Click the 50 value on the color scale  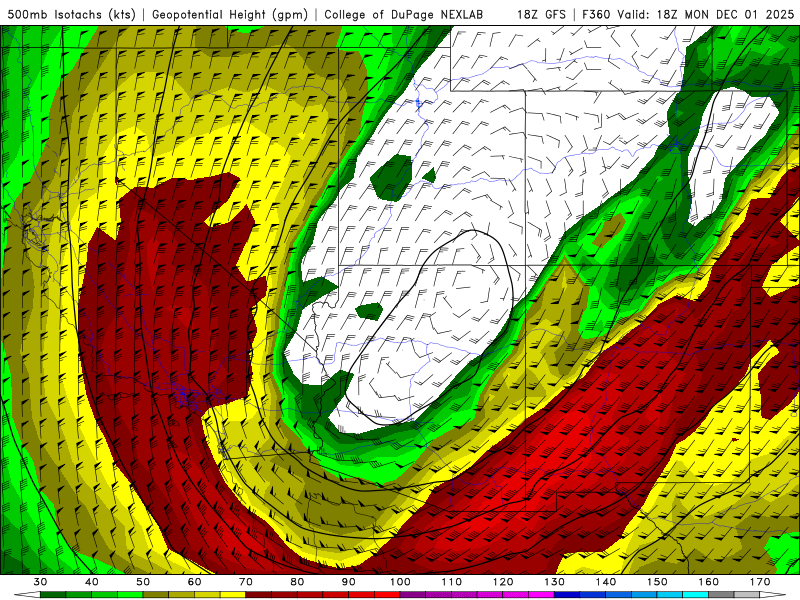tap(143, 582)
